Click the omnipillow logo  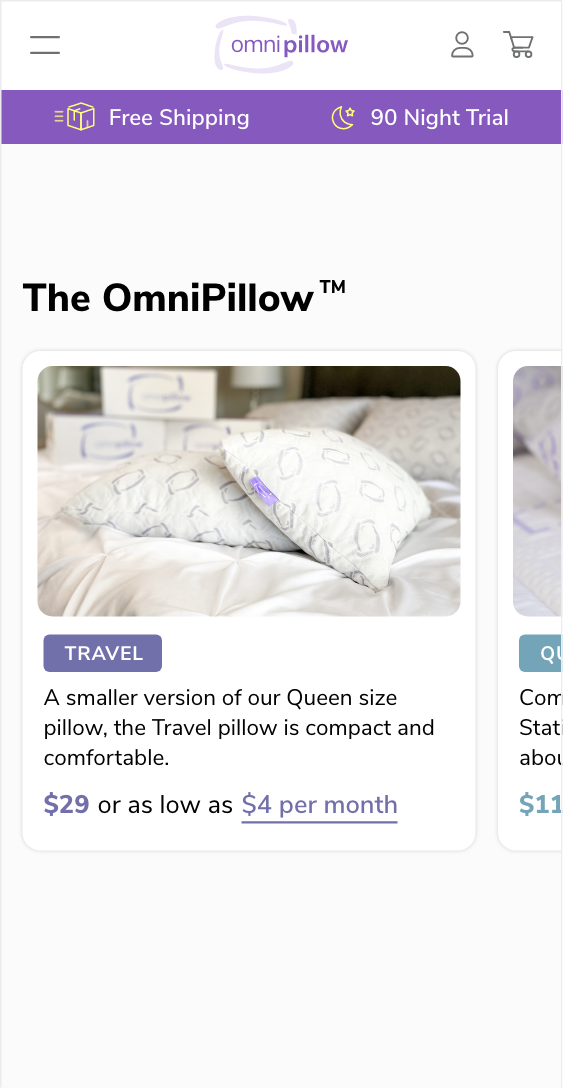point(281,45)
